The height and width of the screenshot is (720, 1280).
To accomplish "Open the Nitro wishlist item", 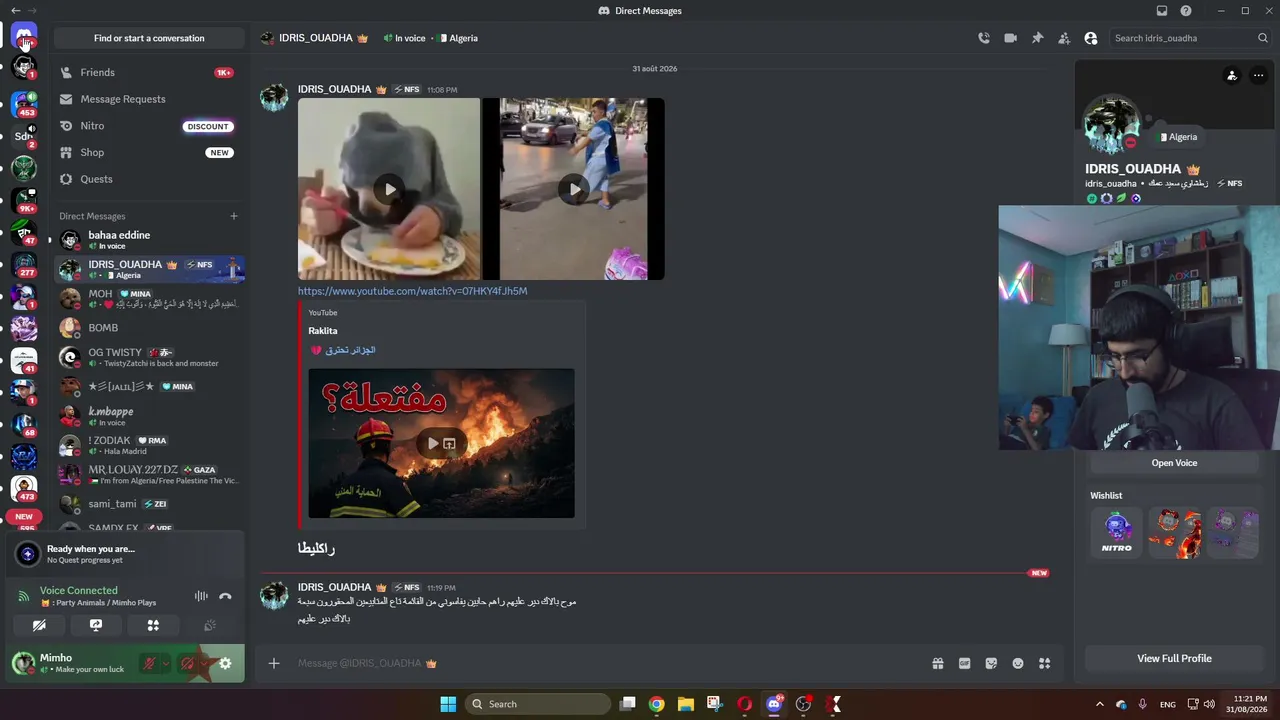I will 1117,533.
